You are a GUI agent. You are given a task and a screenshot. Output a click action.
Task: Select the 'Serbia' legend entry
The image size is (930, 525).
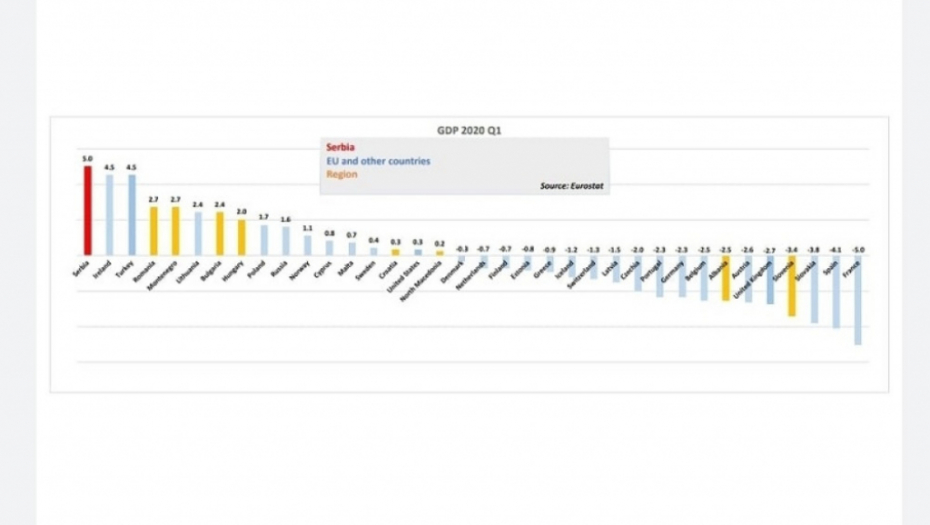coord(335,146)
